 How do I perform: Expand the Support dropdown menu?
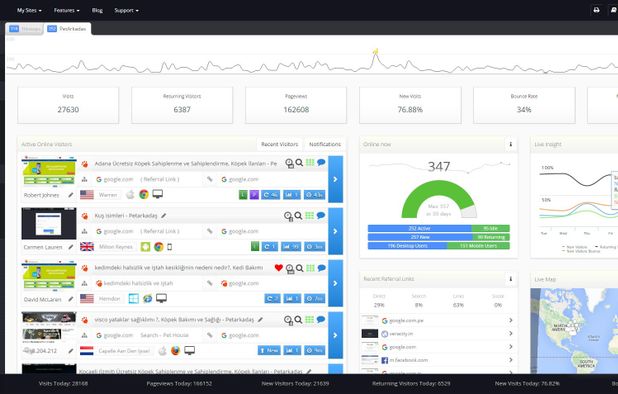coord(126,10)
